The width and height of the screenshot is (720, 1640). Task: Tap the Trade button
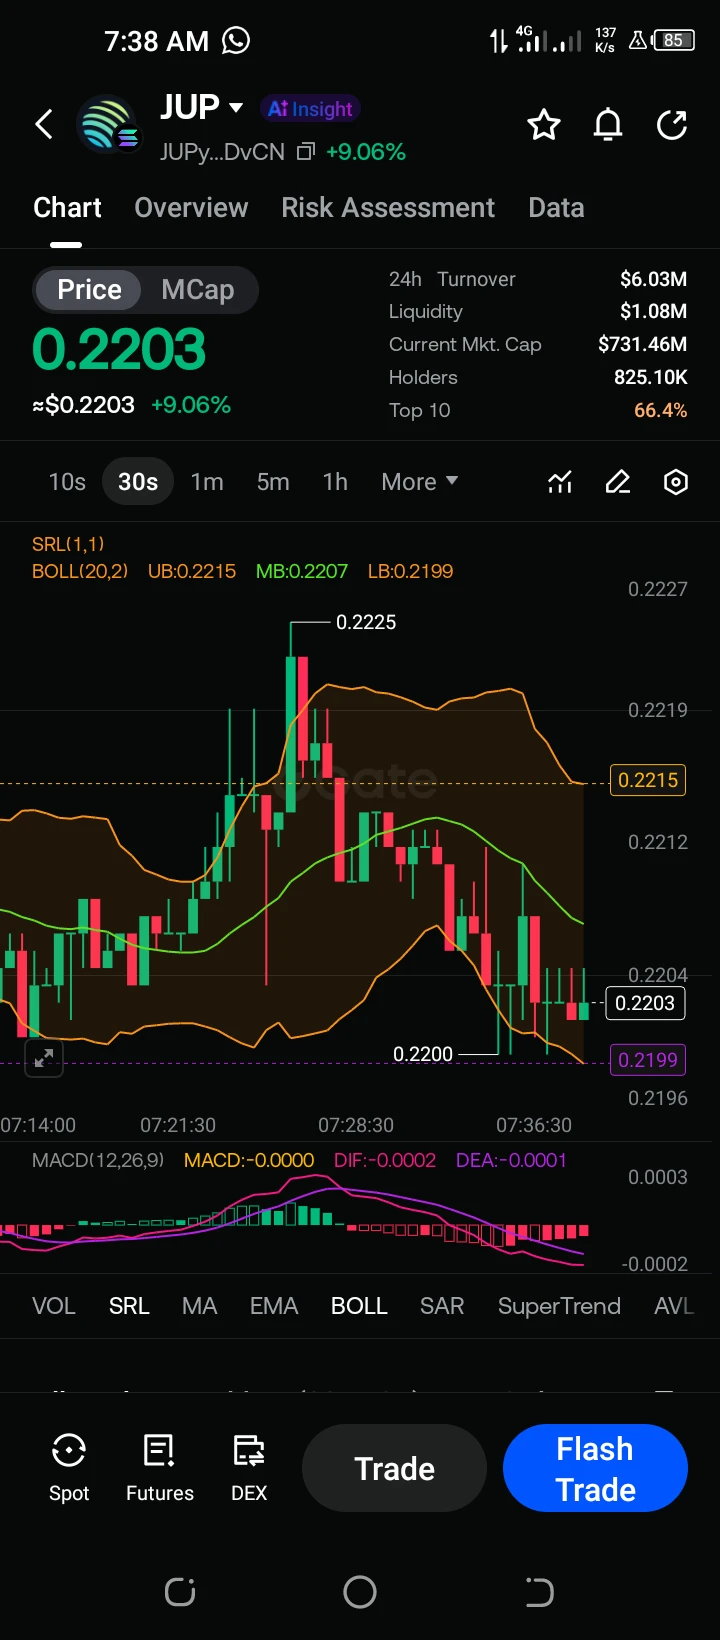[394, 1468]
